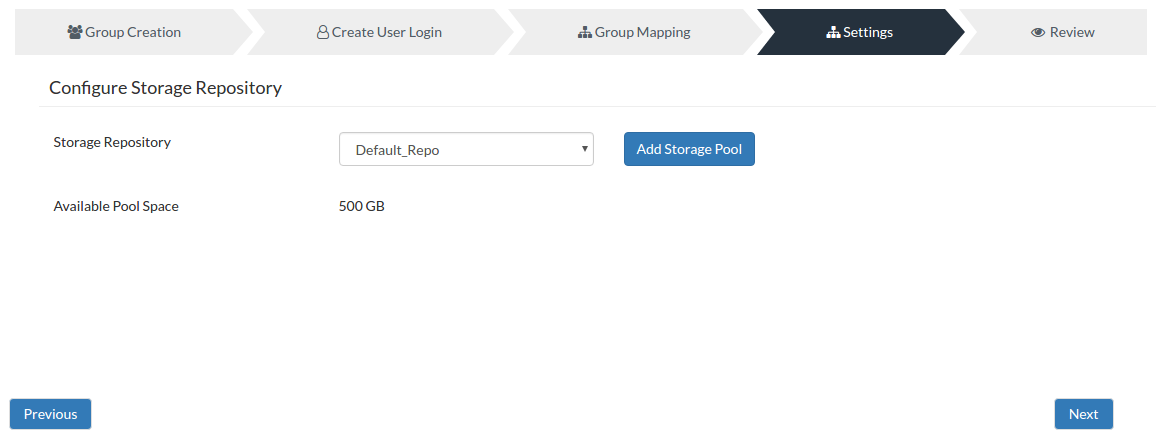Click the sitemap icon on the Settings step
The height and width of the screenshot is (436, 1156).
pos(833,32)
